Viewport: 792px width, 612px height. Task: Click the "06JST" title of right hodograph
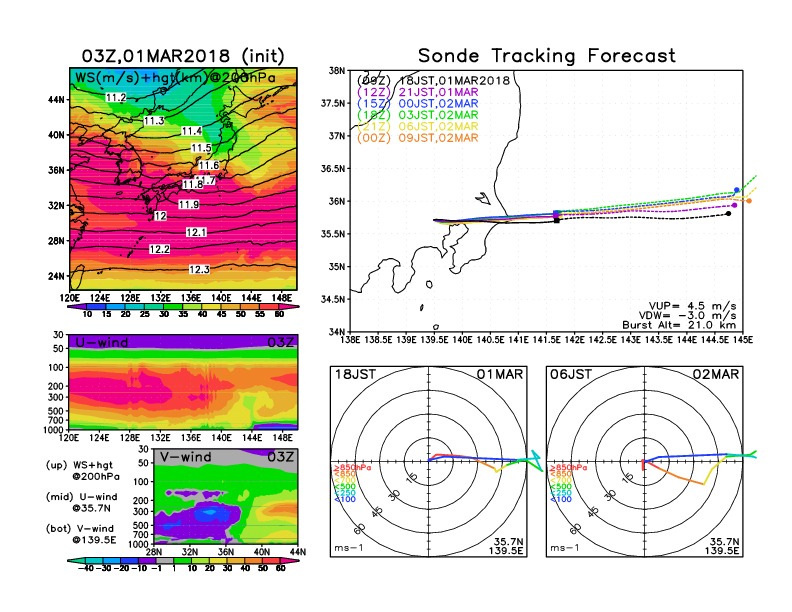[x=571, y=374]
